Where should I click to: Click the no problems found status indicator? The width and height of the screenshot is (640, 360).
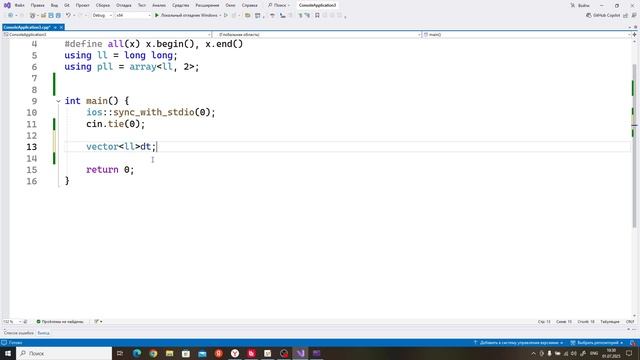pyautogui.click(x=60, y=322)
